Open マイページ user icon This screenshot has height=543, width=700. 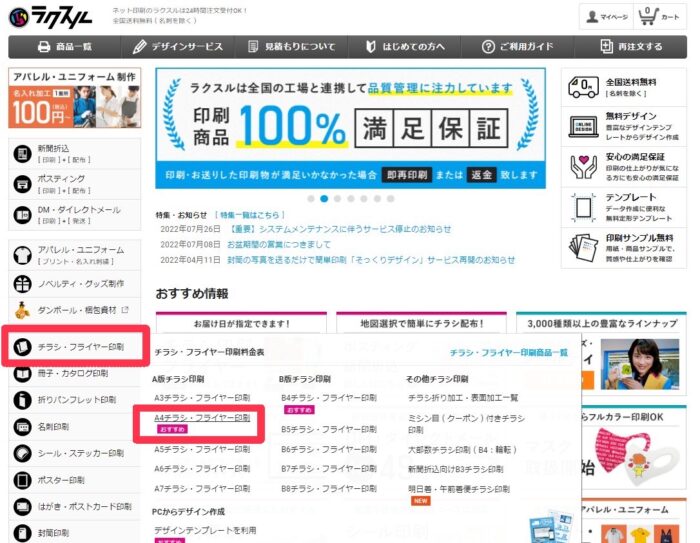point(592,17)
